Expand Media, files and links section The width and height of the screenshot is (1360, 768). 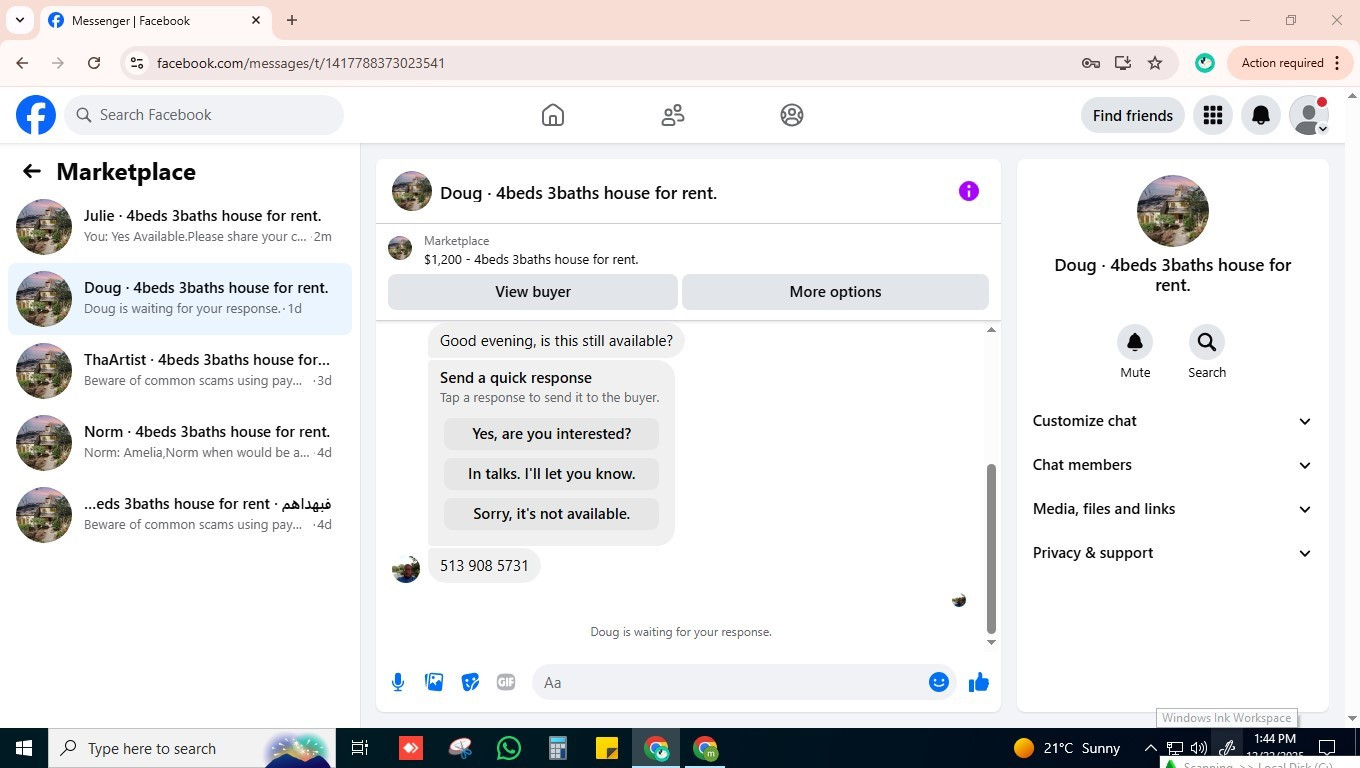pyautogui.click(x=1172, y=509)
